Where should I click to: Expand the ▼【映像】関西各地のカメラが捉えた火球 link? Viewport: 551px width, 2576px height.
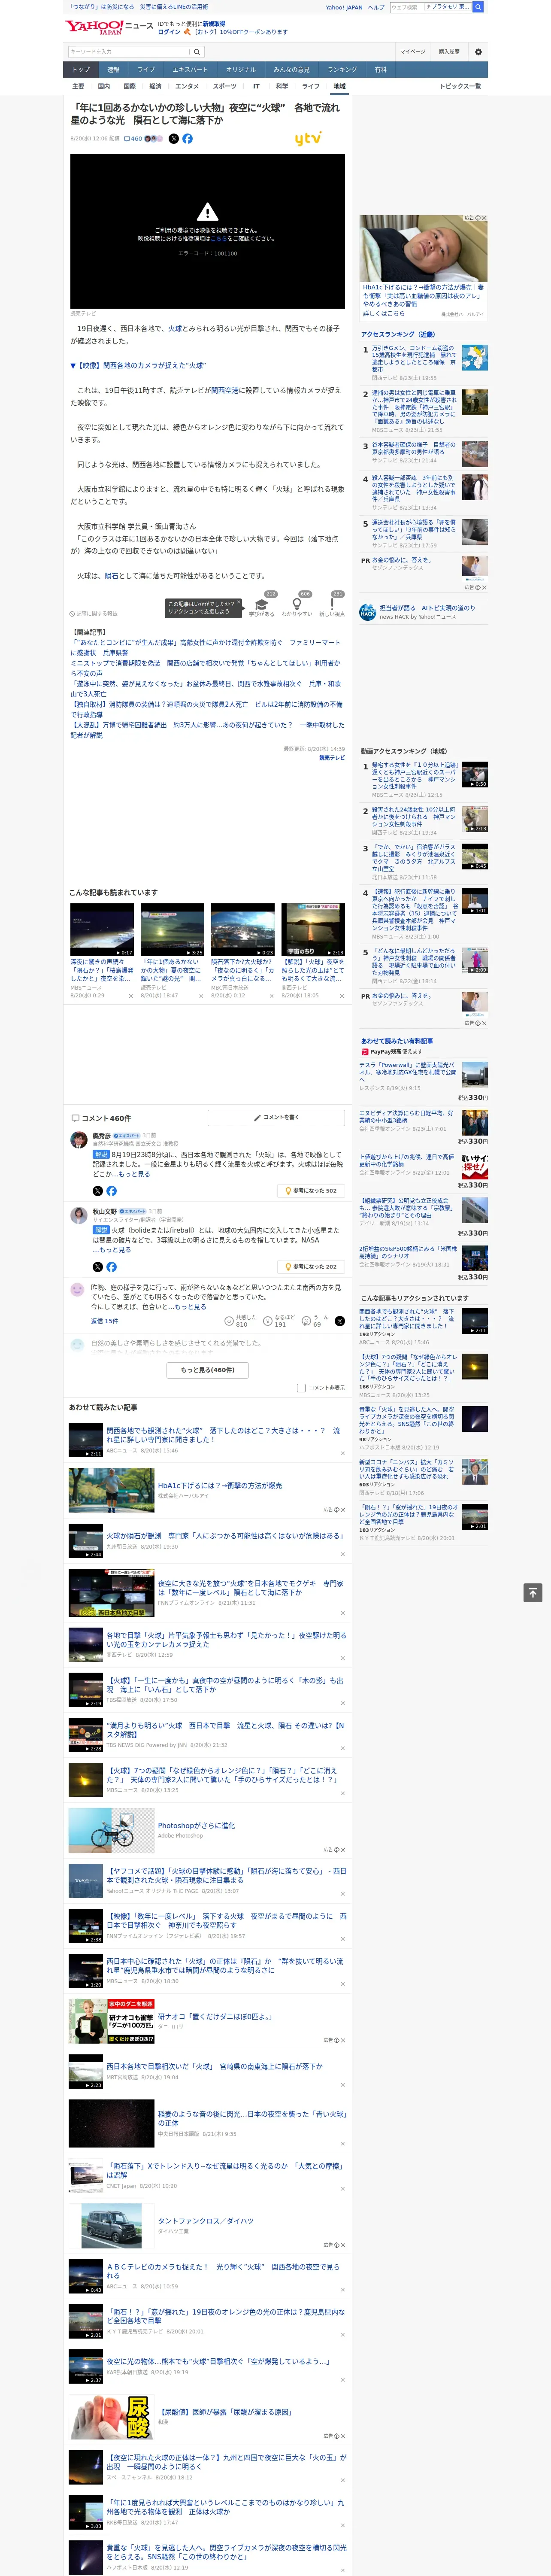[138, 365]
